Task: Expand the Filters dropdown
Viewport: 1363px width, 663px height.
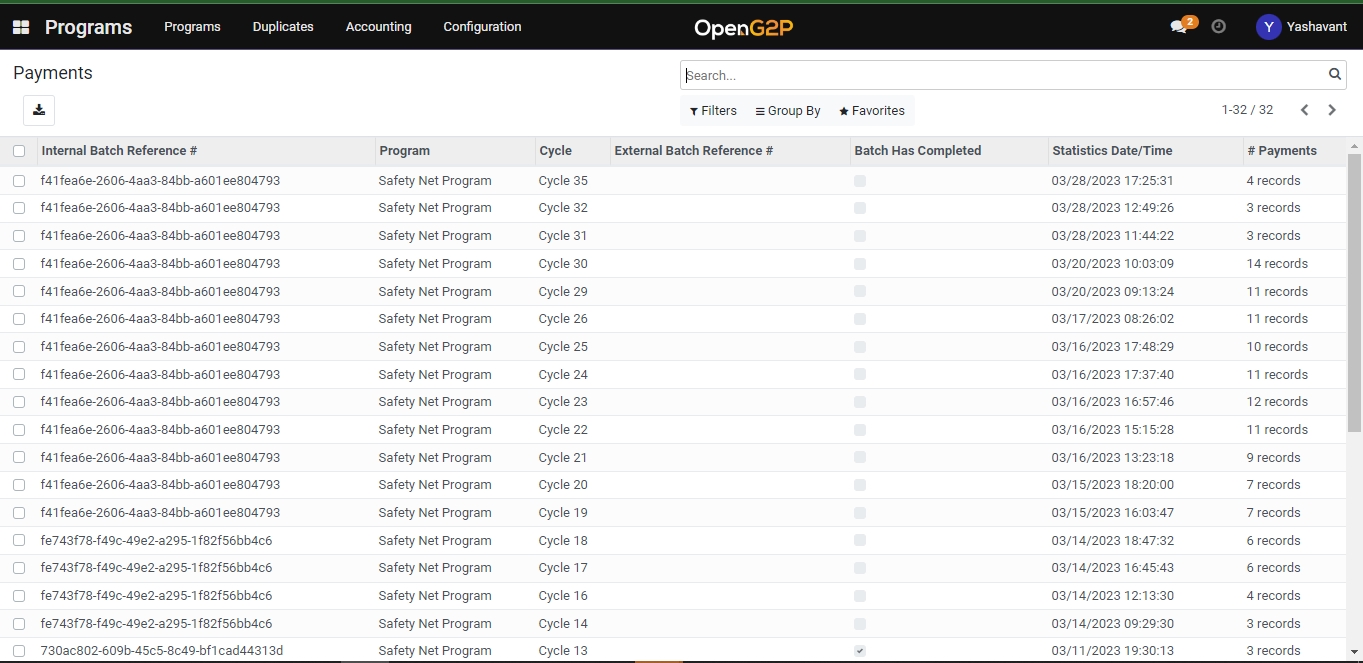Action: [713, 111]
